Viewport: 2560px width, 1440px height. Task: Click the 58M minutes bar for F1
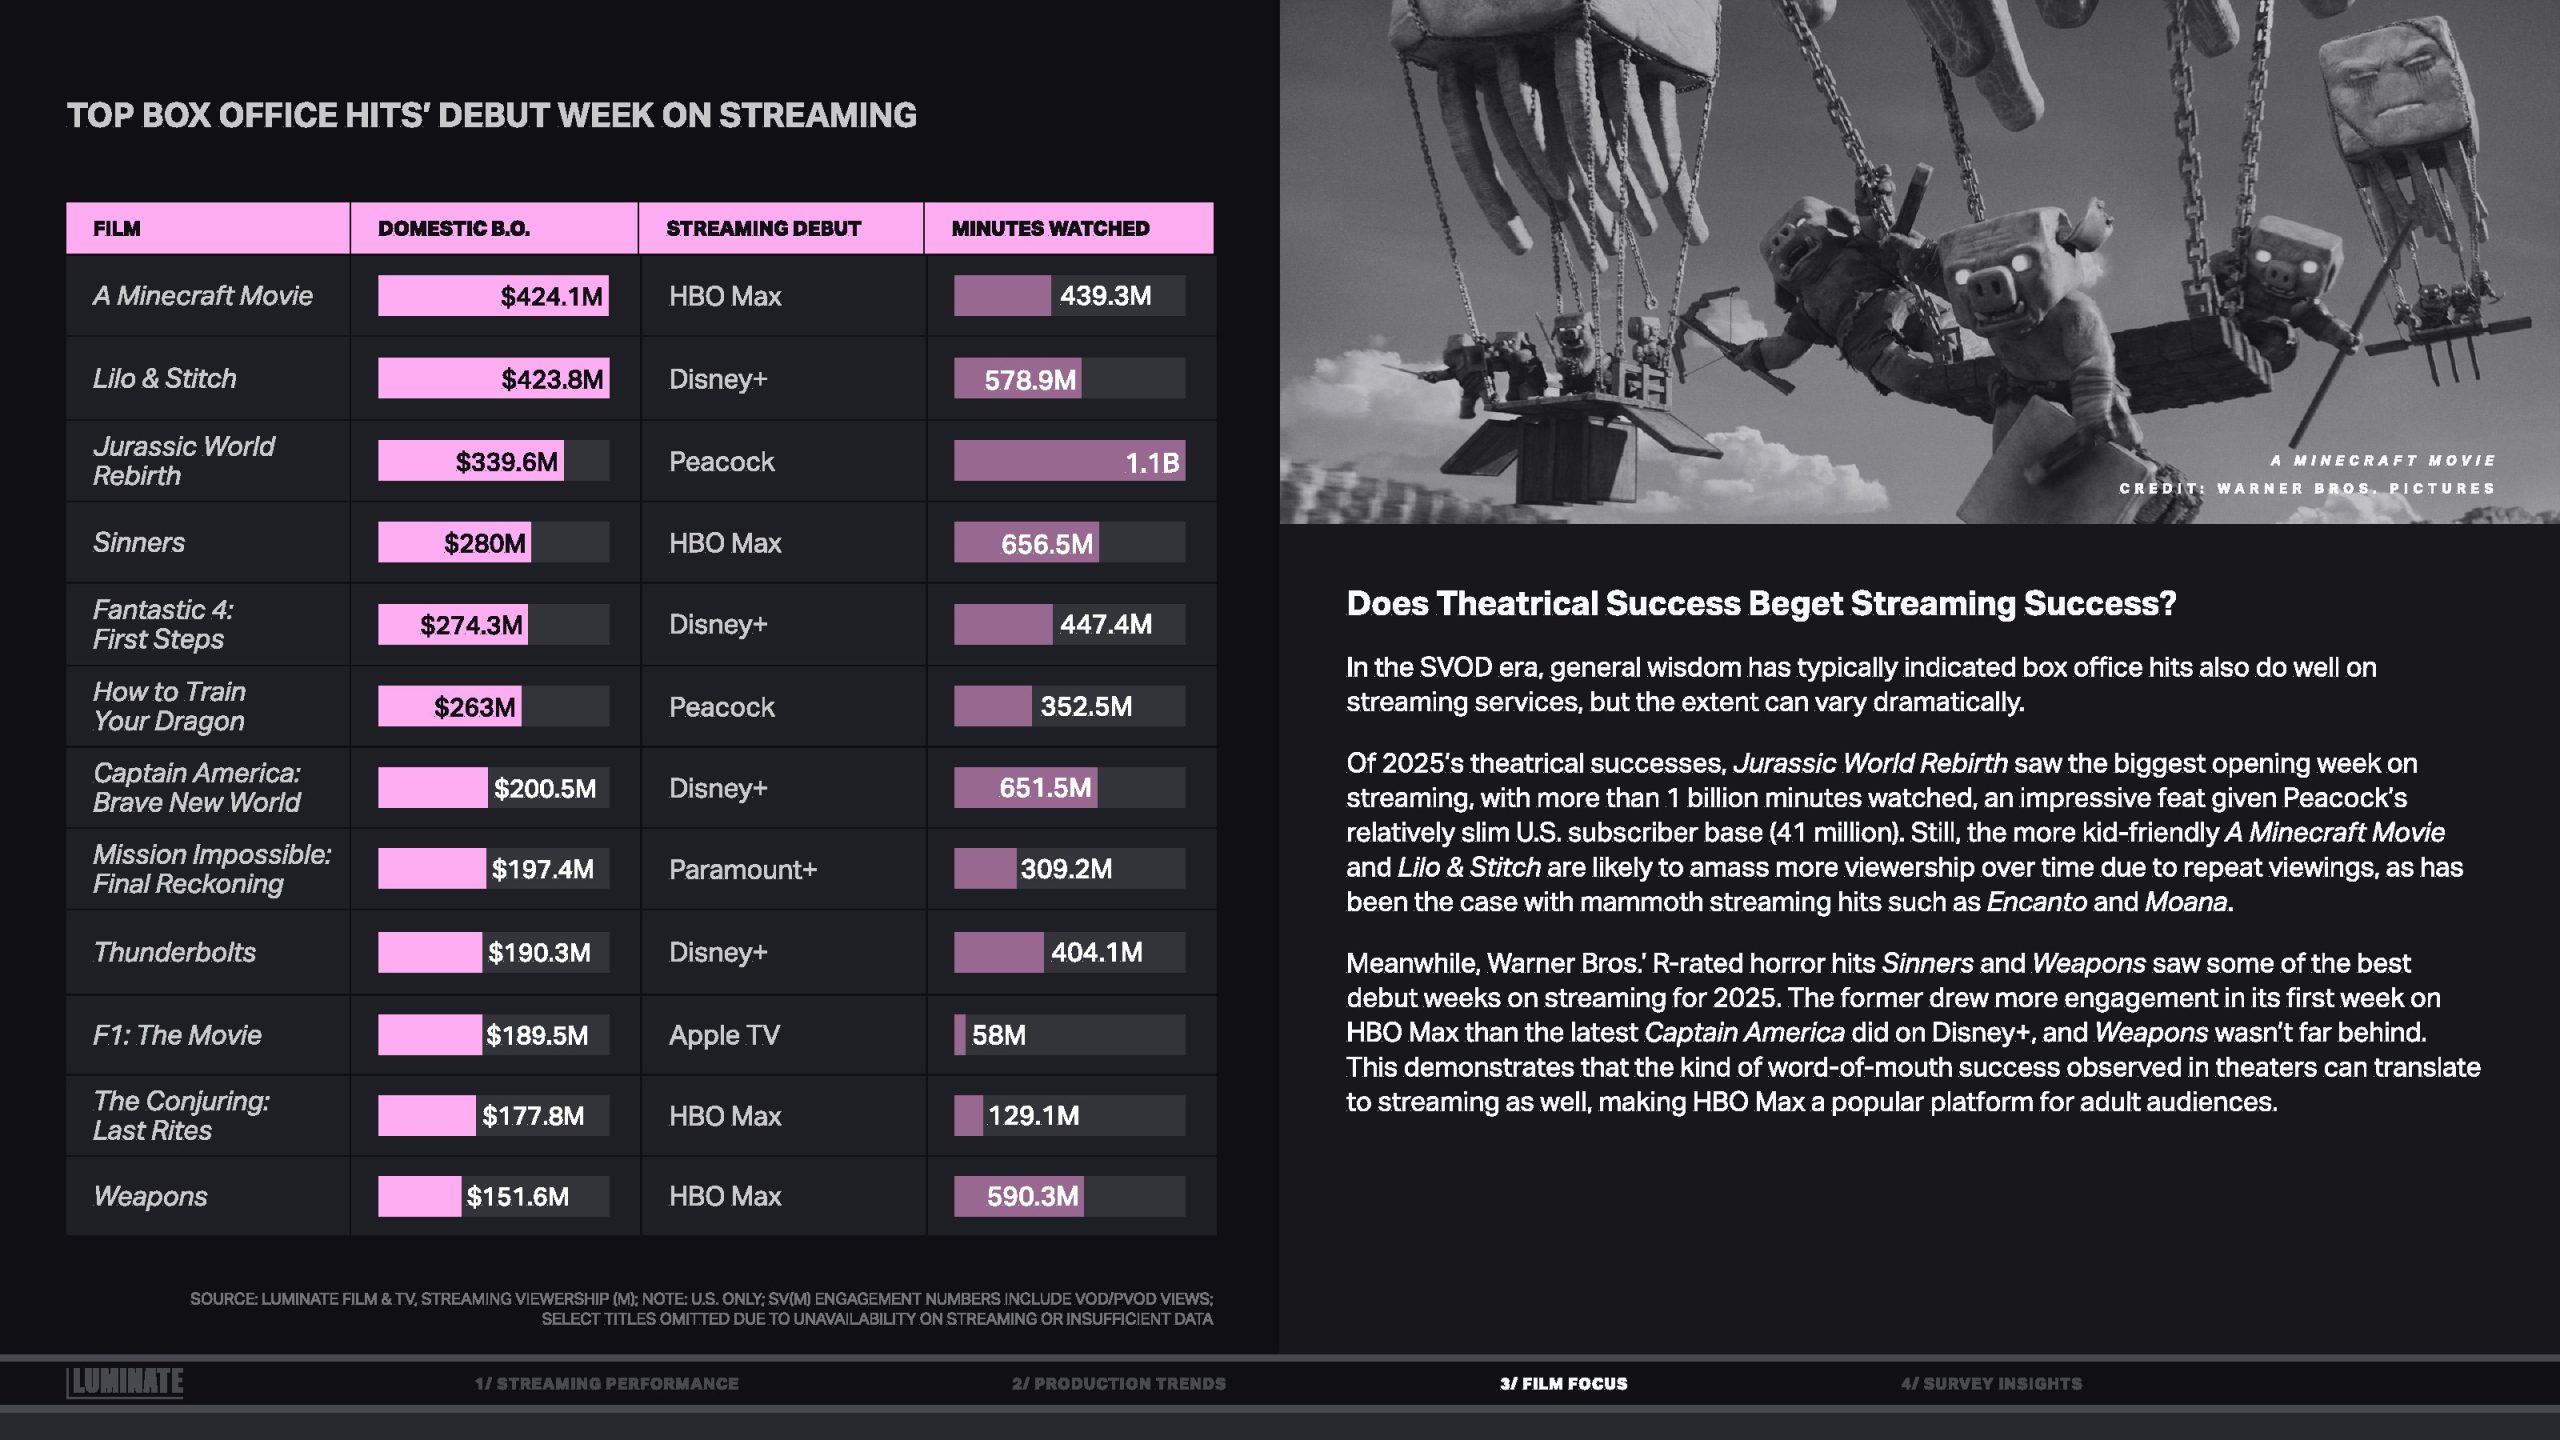pos(961,1034)
